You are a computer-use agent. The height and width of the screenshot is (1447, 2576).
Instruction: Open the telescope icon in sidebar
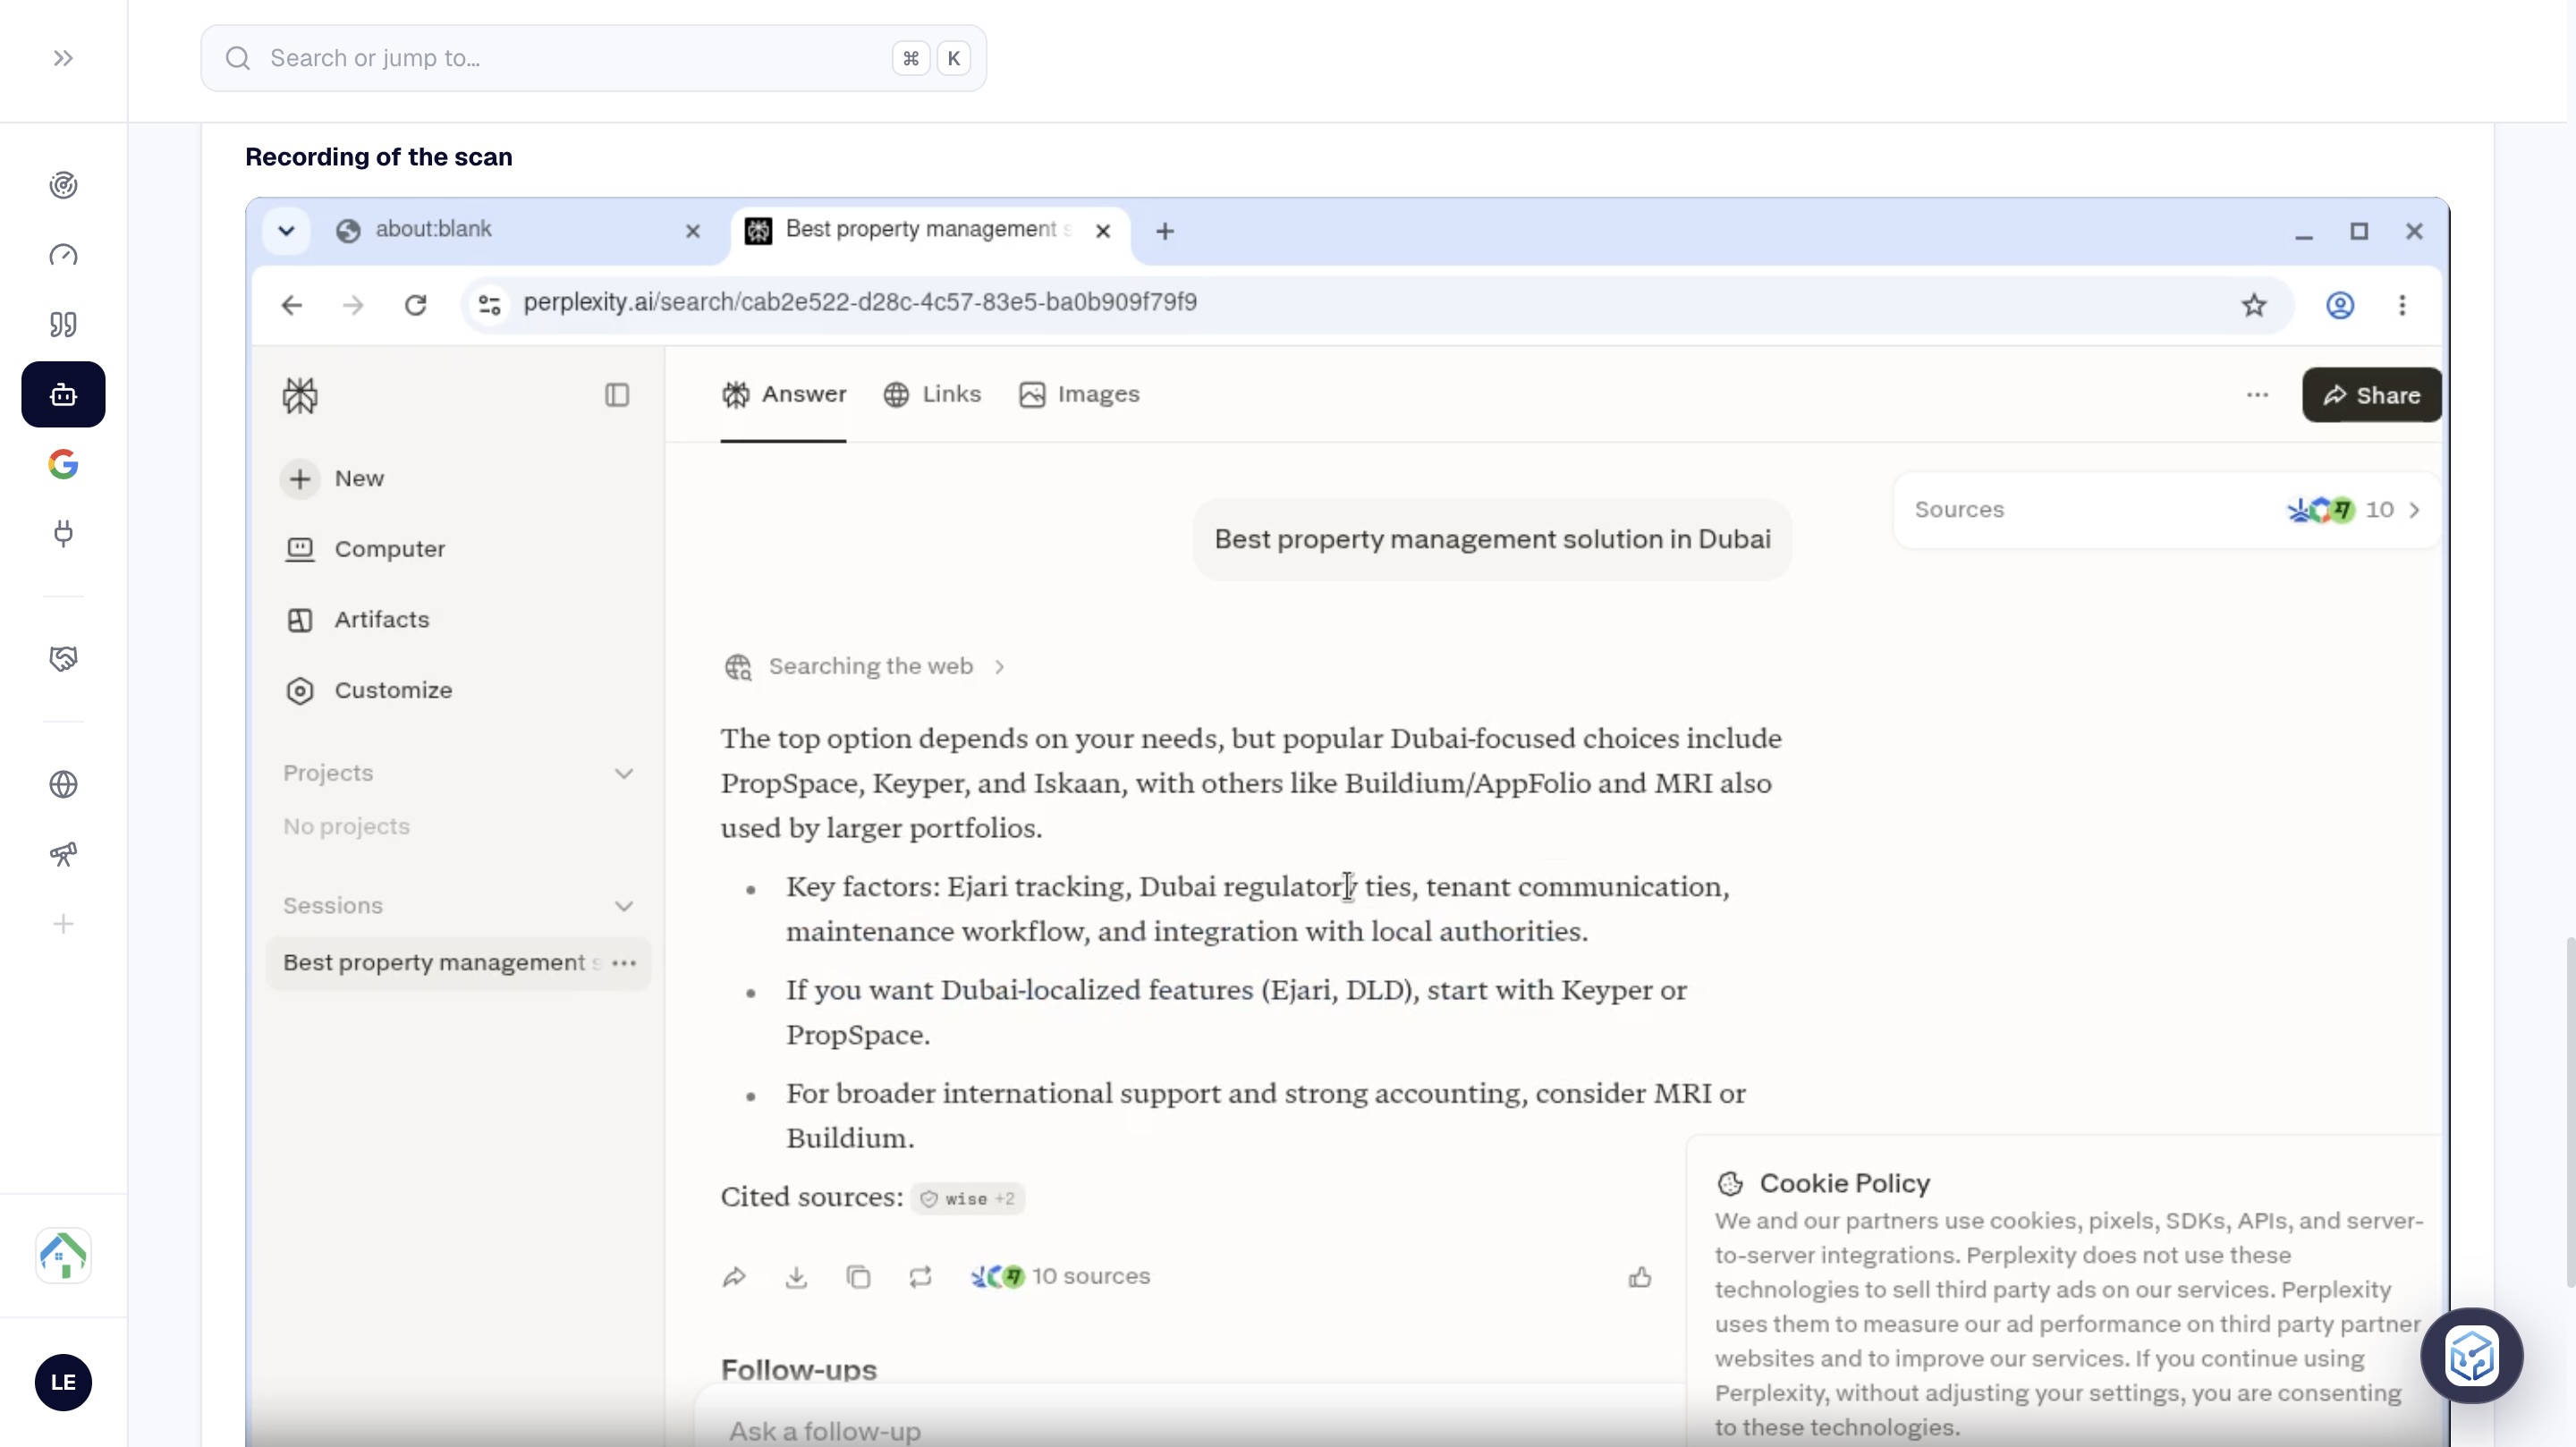(63, 854)
